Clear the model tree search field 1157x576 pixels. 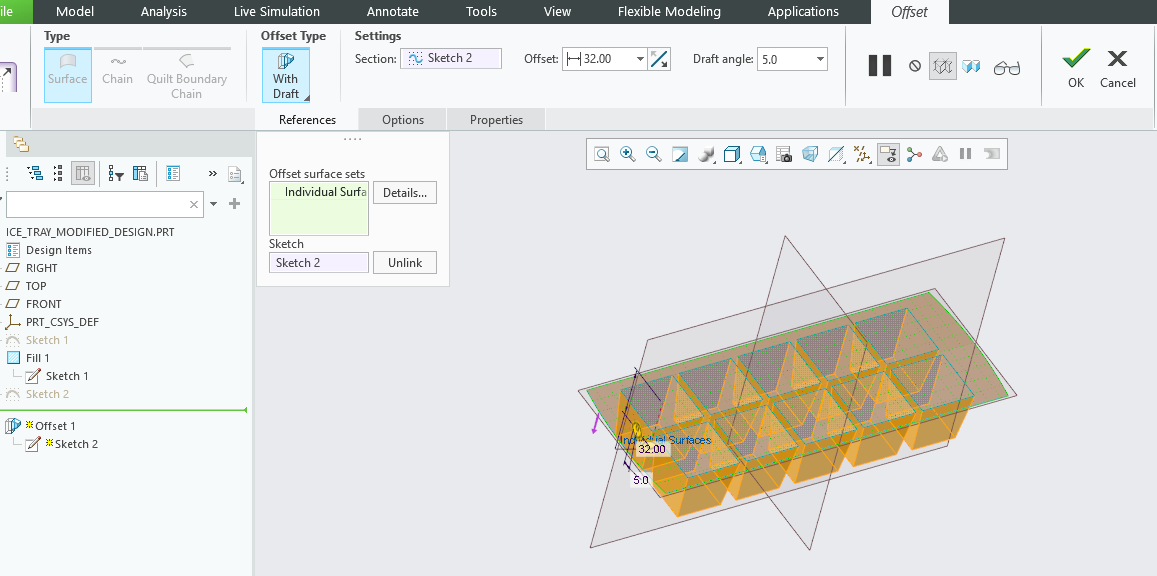tap(194, 204)
